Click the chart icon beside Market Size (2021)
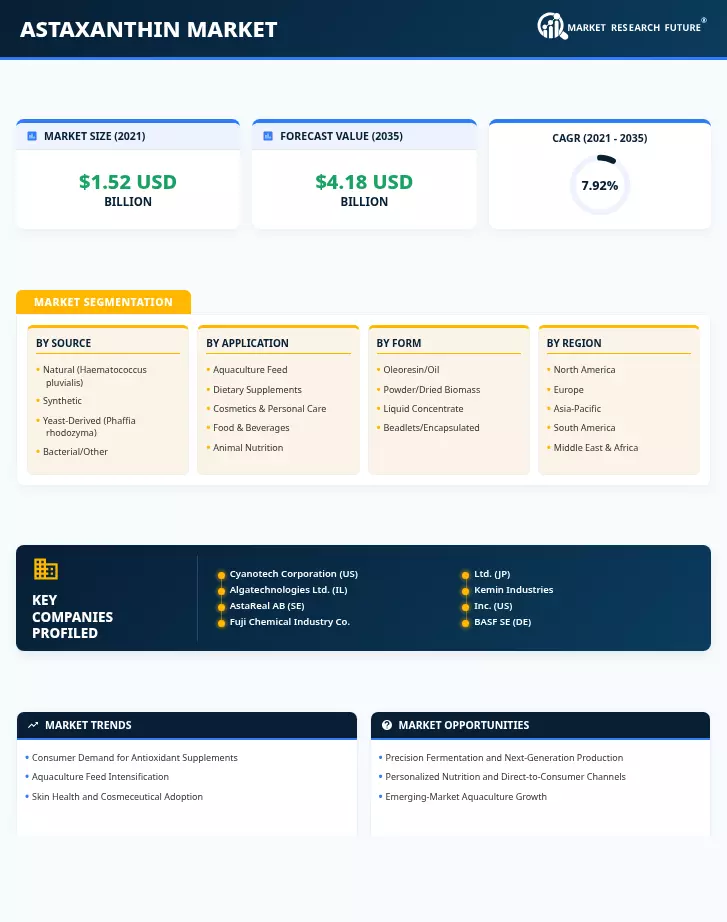The height and width of the screenshot is (922, 727). tap(32, 136)
